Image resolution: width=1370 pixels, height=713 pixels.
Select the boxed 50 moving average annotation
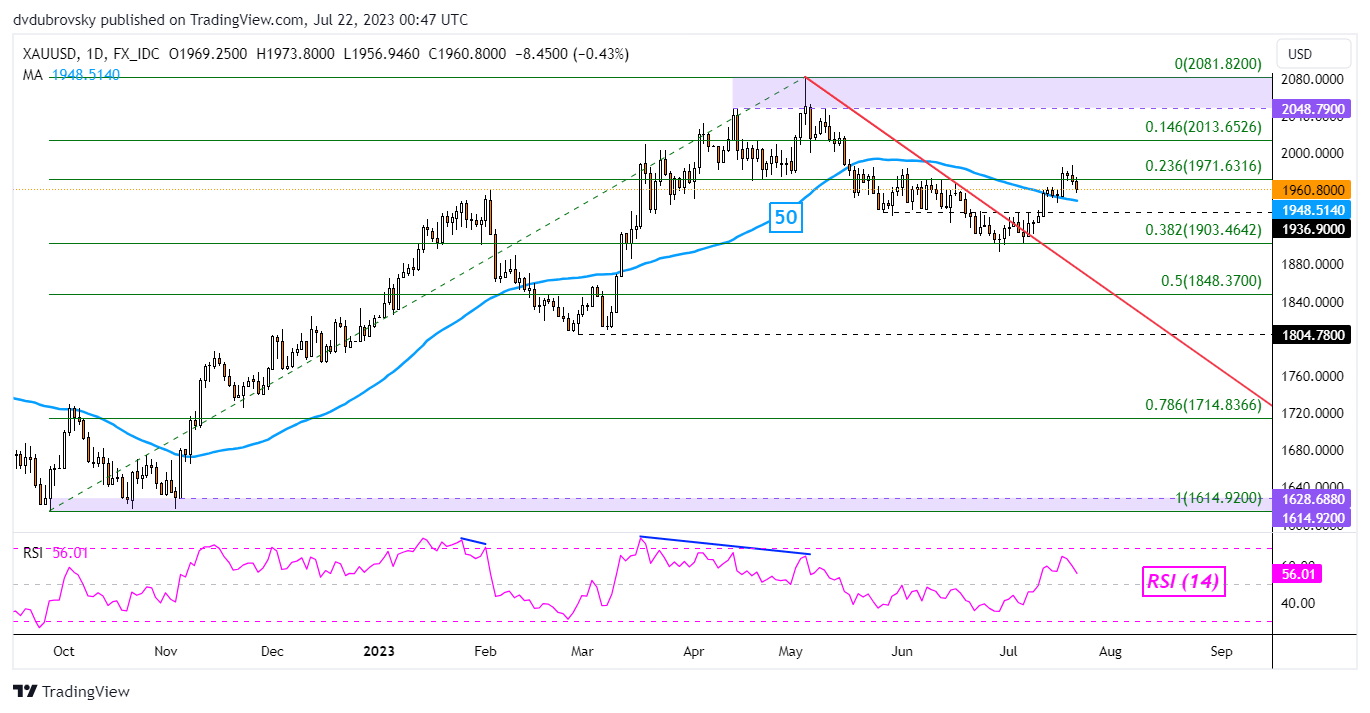pos(785,216)
